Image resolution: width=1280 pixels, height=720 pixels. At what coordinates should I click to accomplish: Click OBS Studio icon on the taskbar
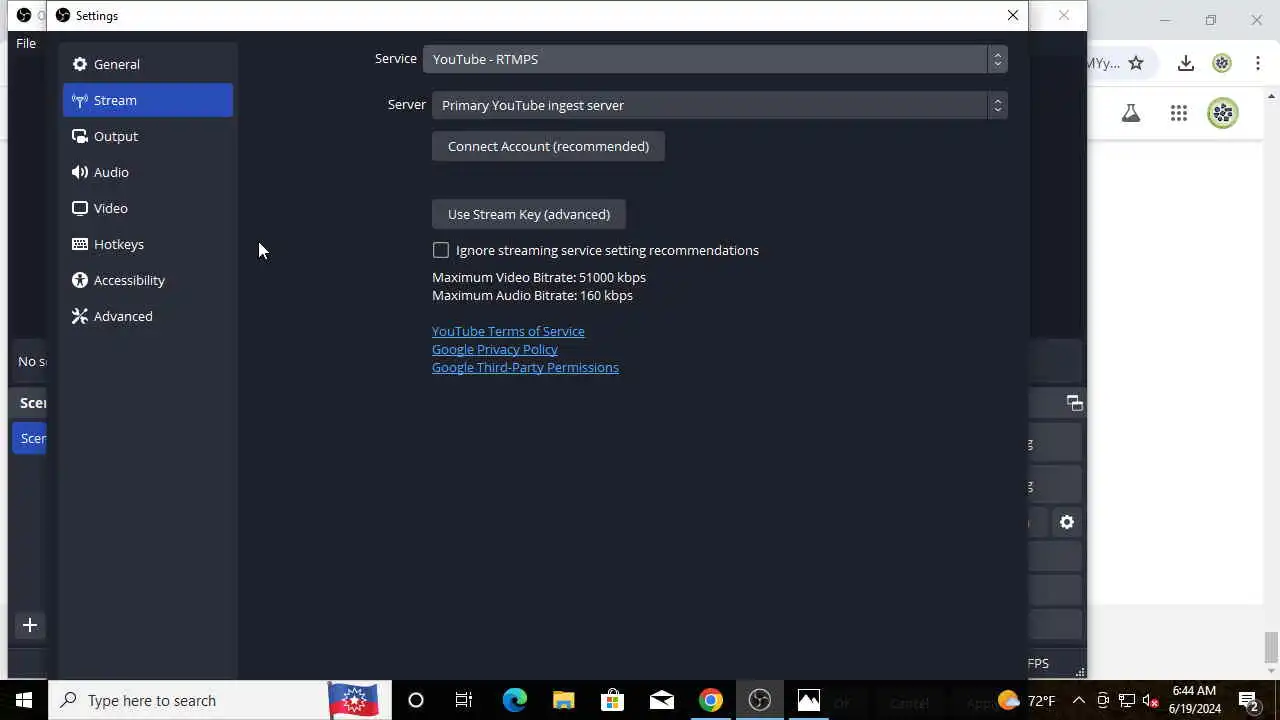click(x=760, y=700)
